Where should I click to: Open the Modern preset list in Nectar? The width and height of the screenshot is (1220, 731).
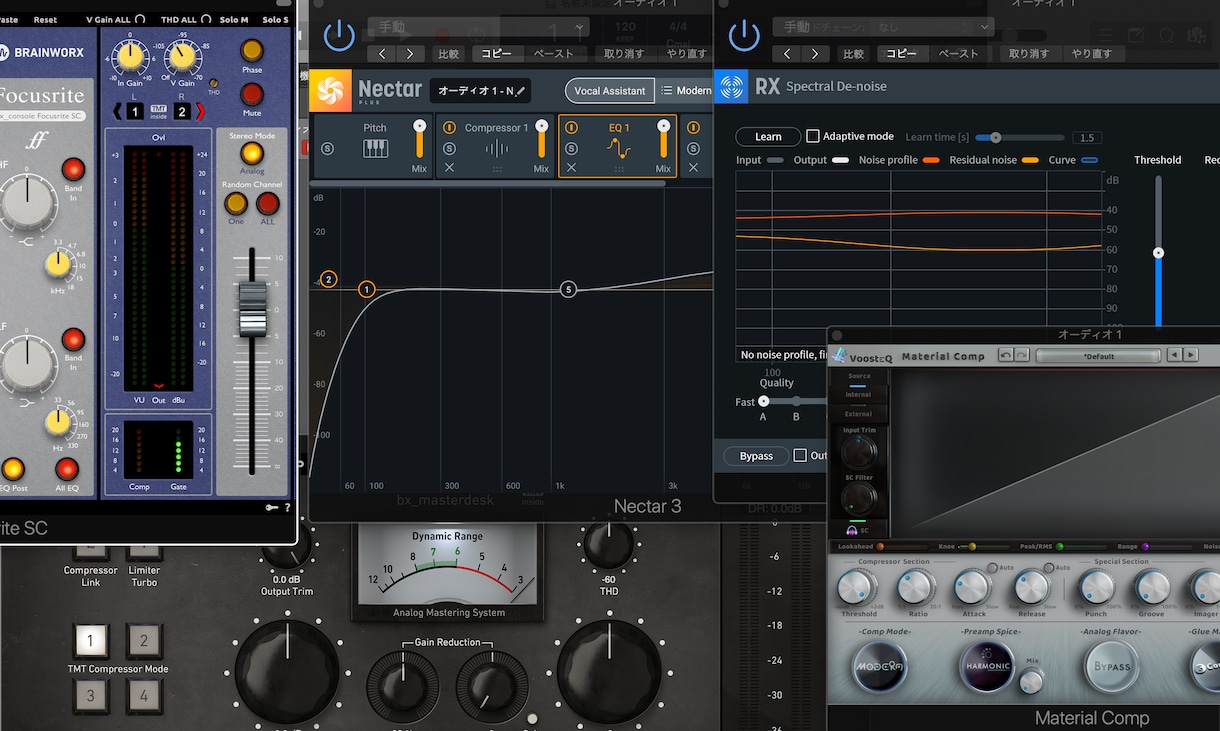686,91
